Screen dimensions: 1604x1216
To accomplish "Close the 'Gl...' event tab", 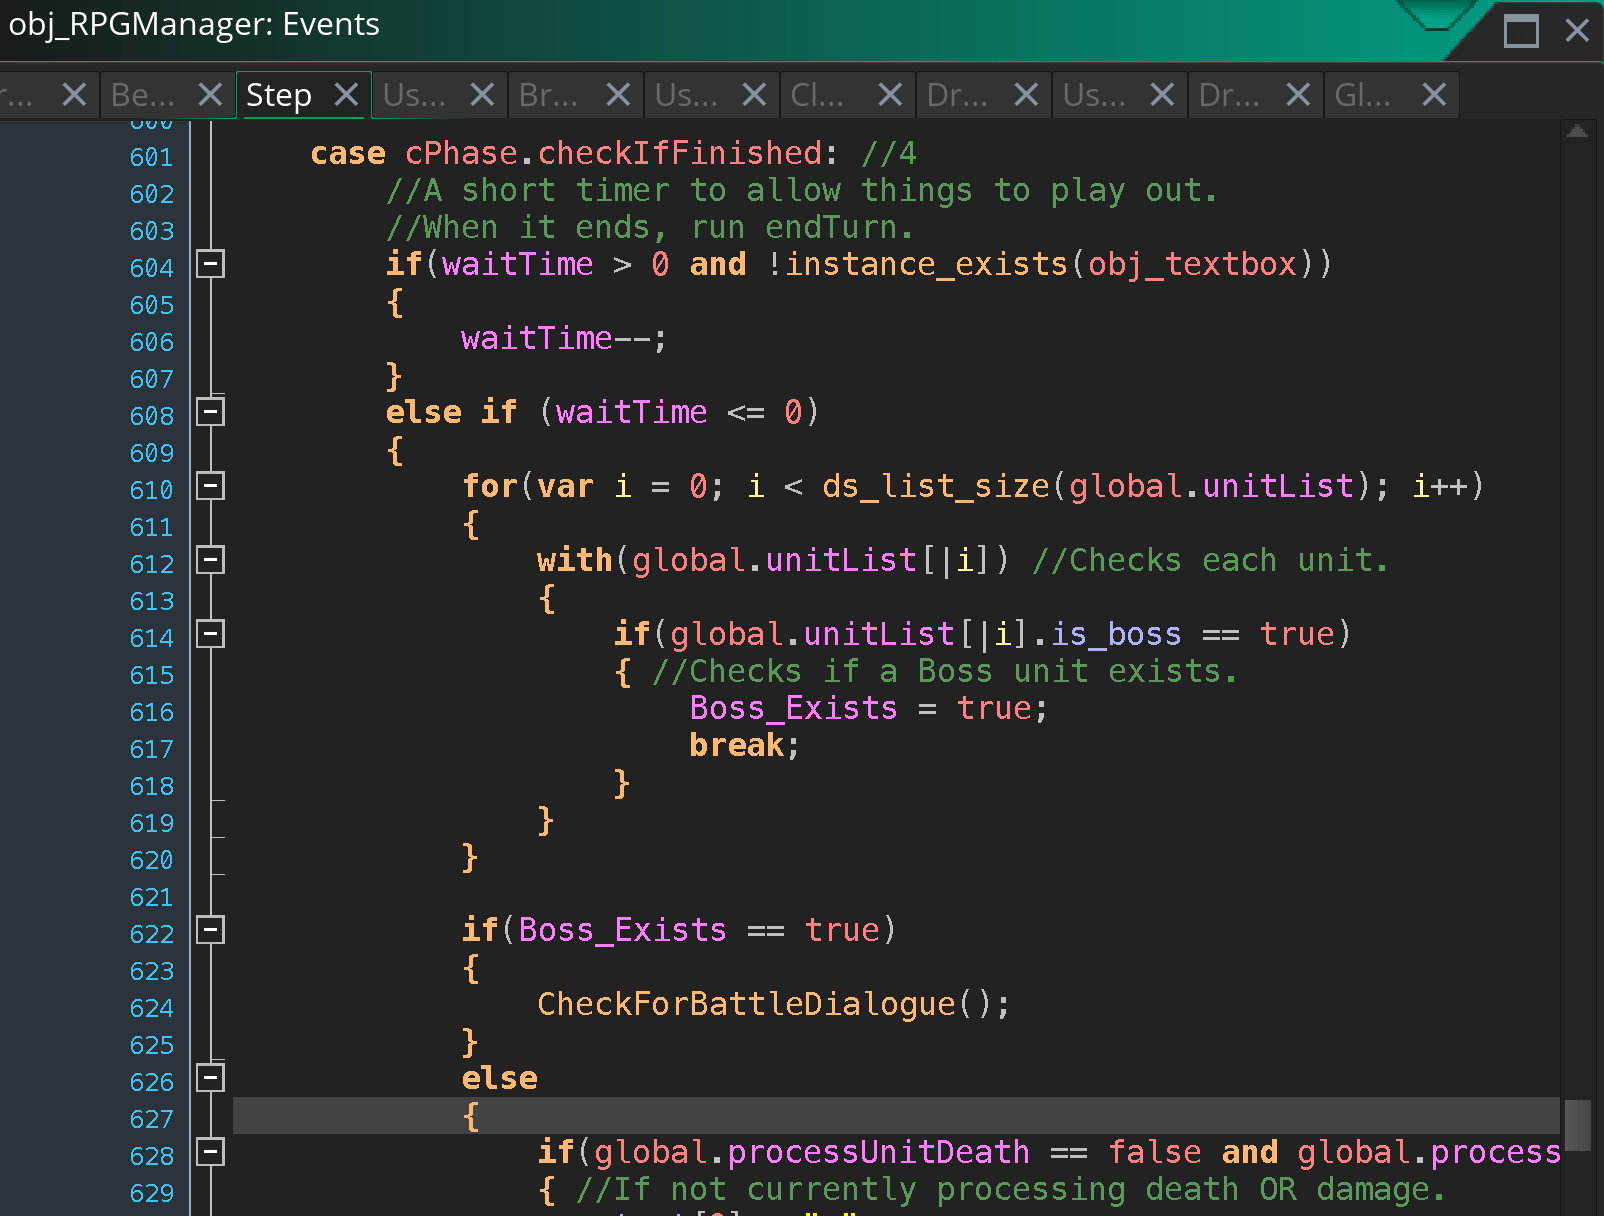I will click(1434, 95).
